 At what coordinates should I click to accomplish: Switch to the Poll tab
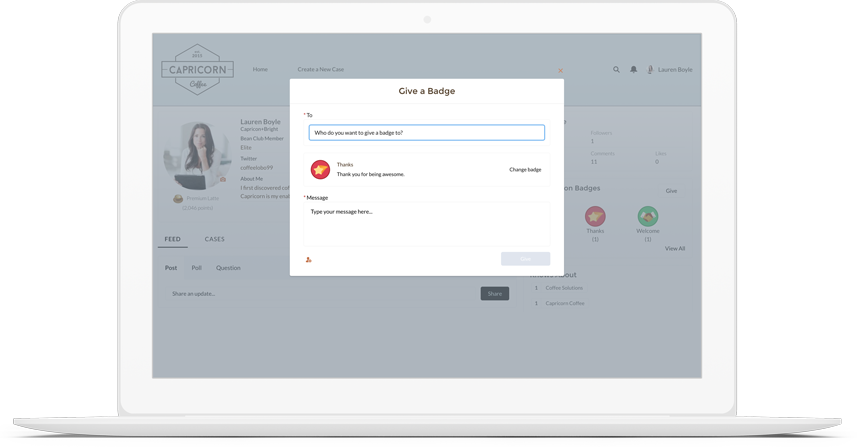point(196,268)
